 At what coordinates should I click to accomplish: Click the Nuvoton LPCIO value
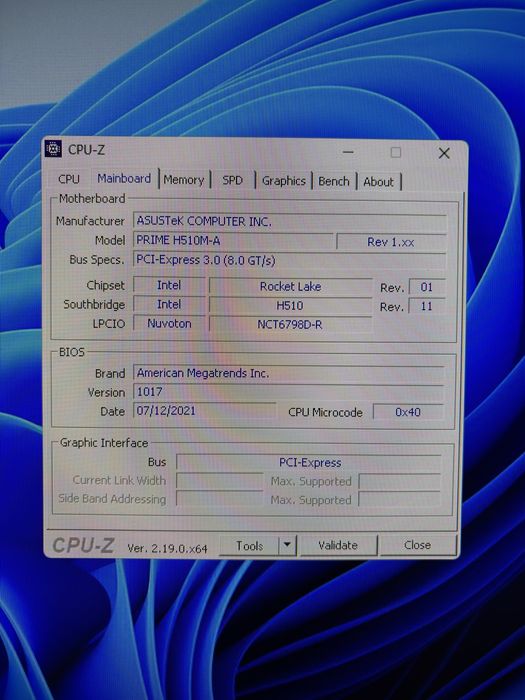(169, 324)
